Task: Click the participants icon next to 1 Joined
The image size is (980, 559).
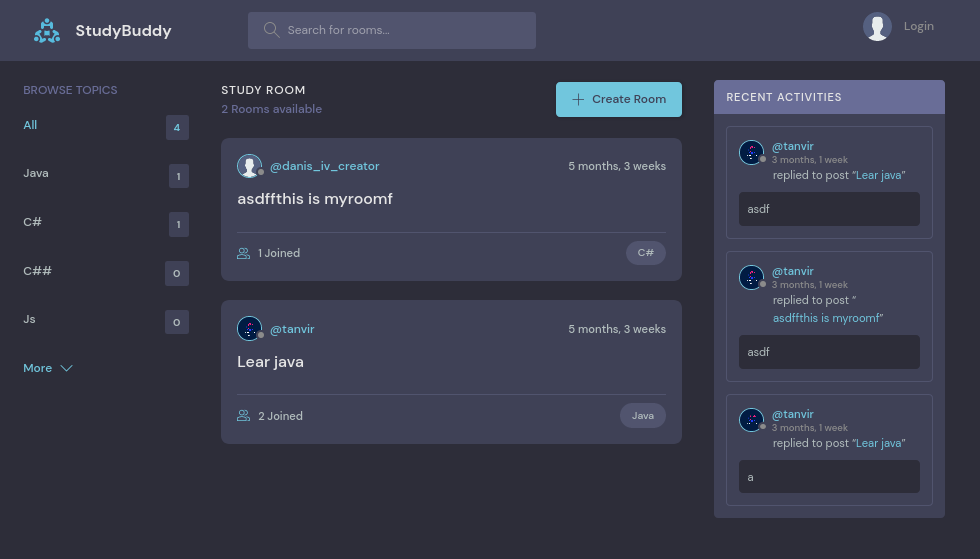Action: tap(243, 254)
